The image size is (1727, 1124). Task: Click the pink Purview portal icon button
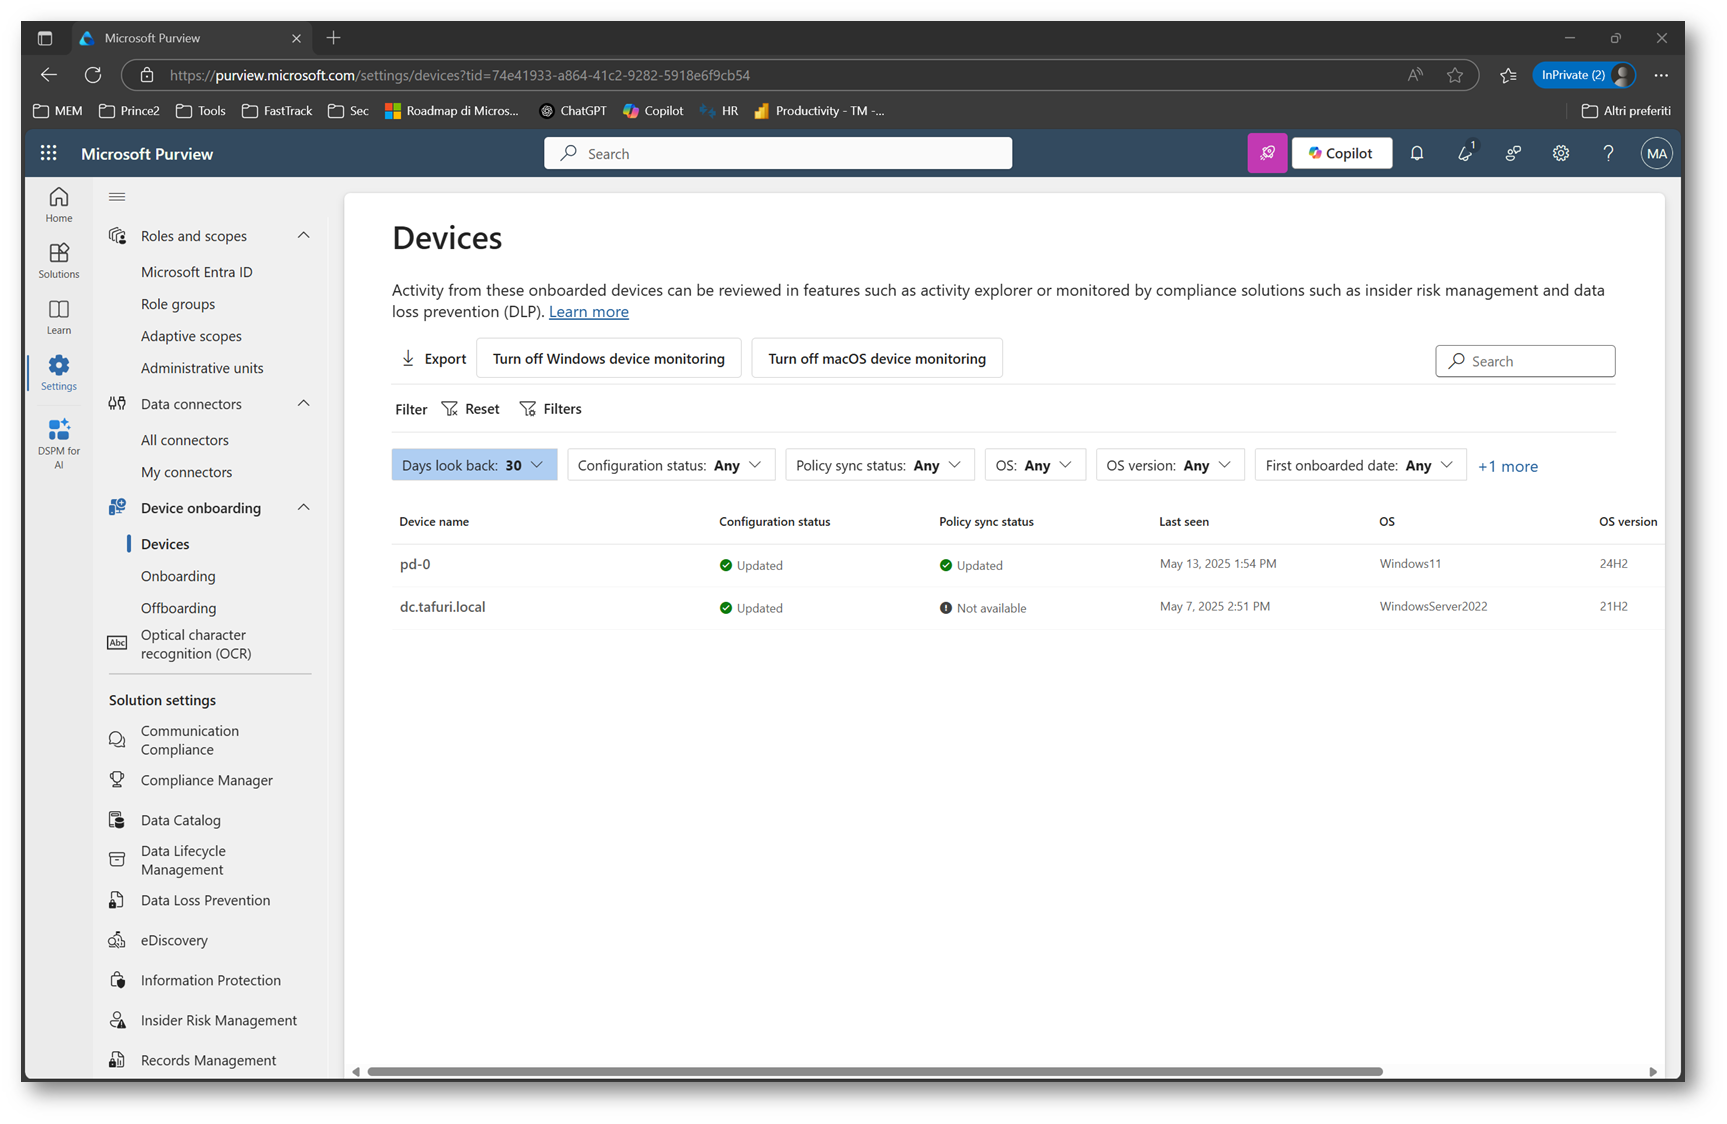click(x=1267, y=153)
